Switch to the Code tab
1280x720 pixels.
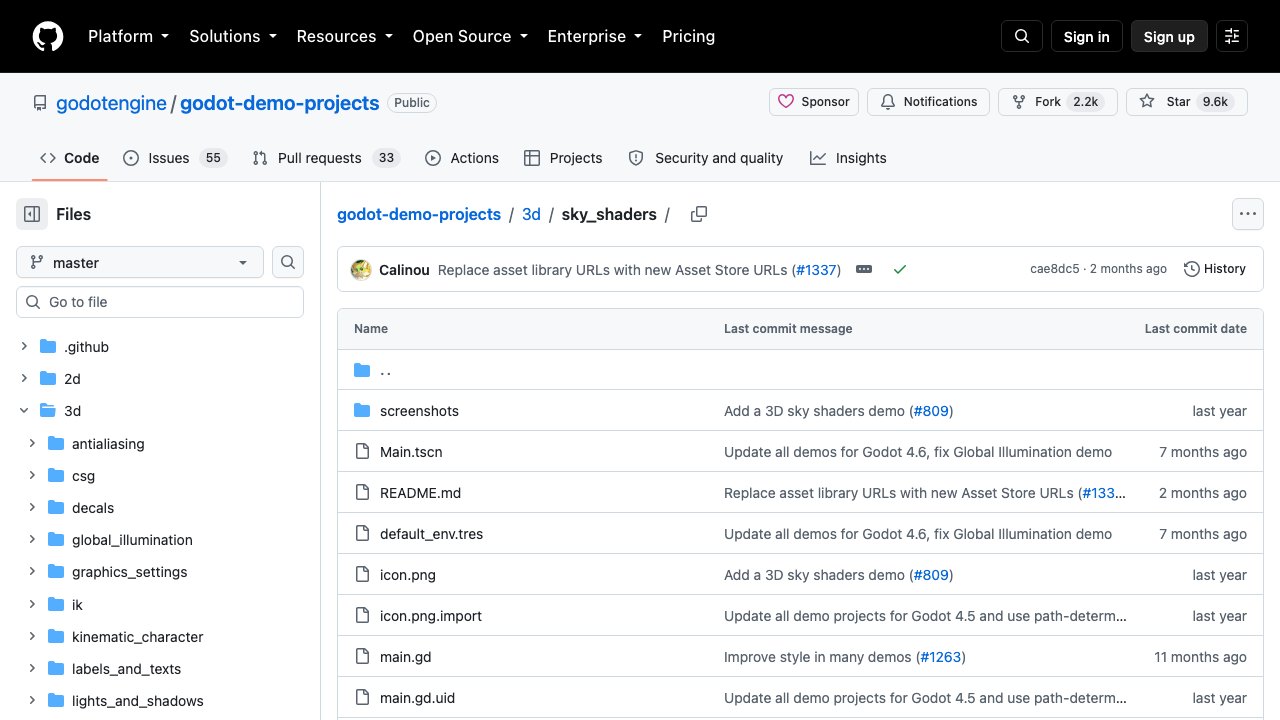coord(70,158)
